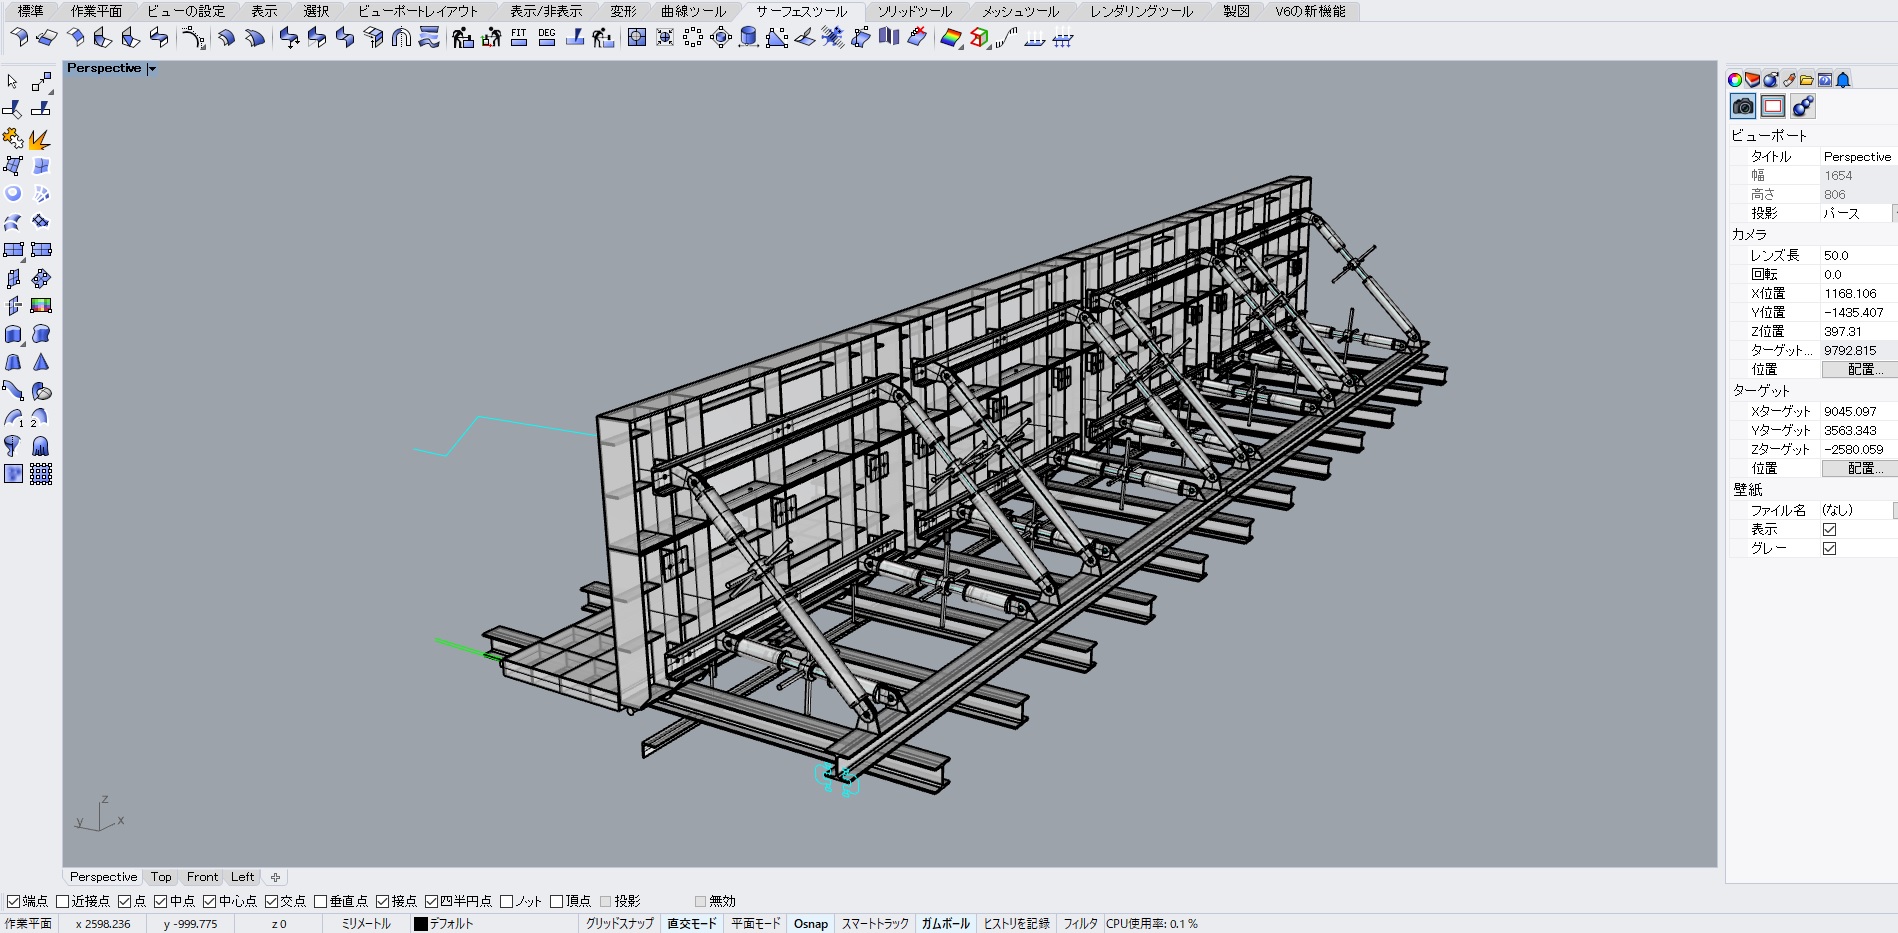
Task: Click the 作業平面 status bar label
Action: click(x=28, y=924)
